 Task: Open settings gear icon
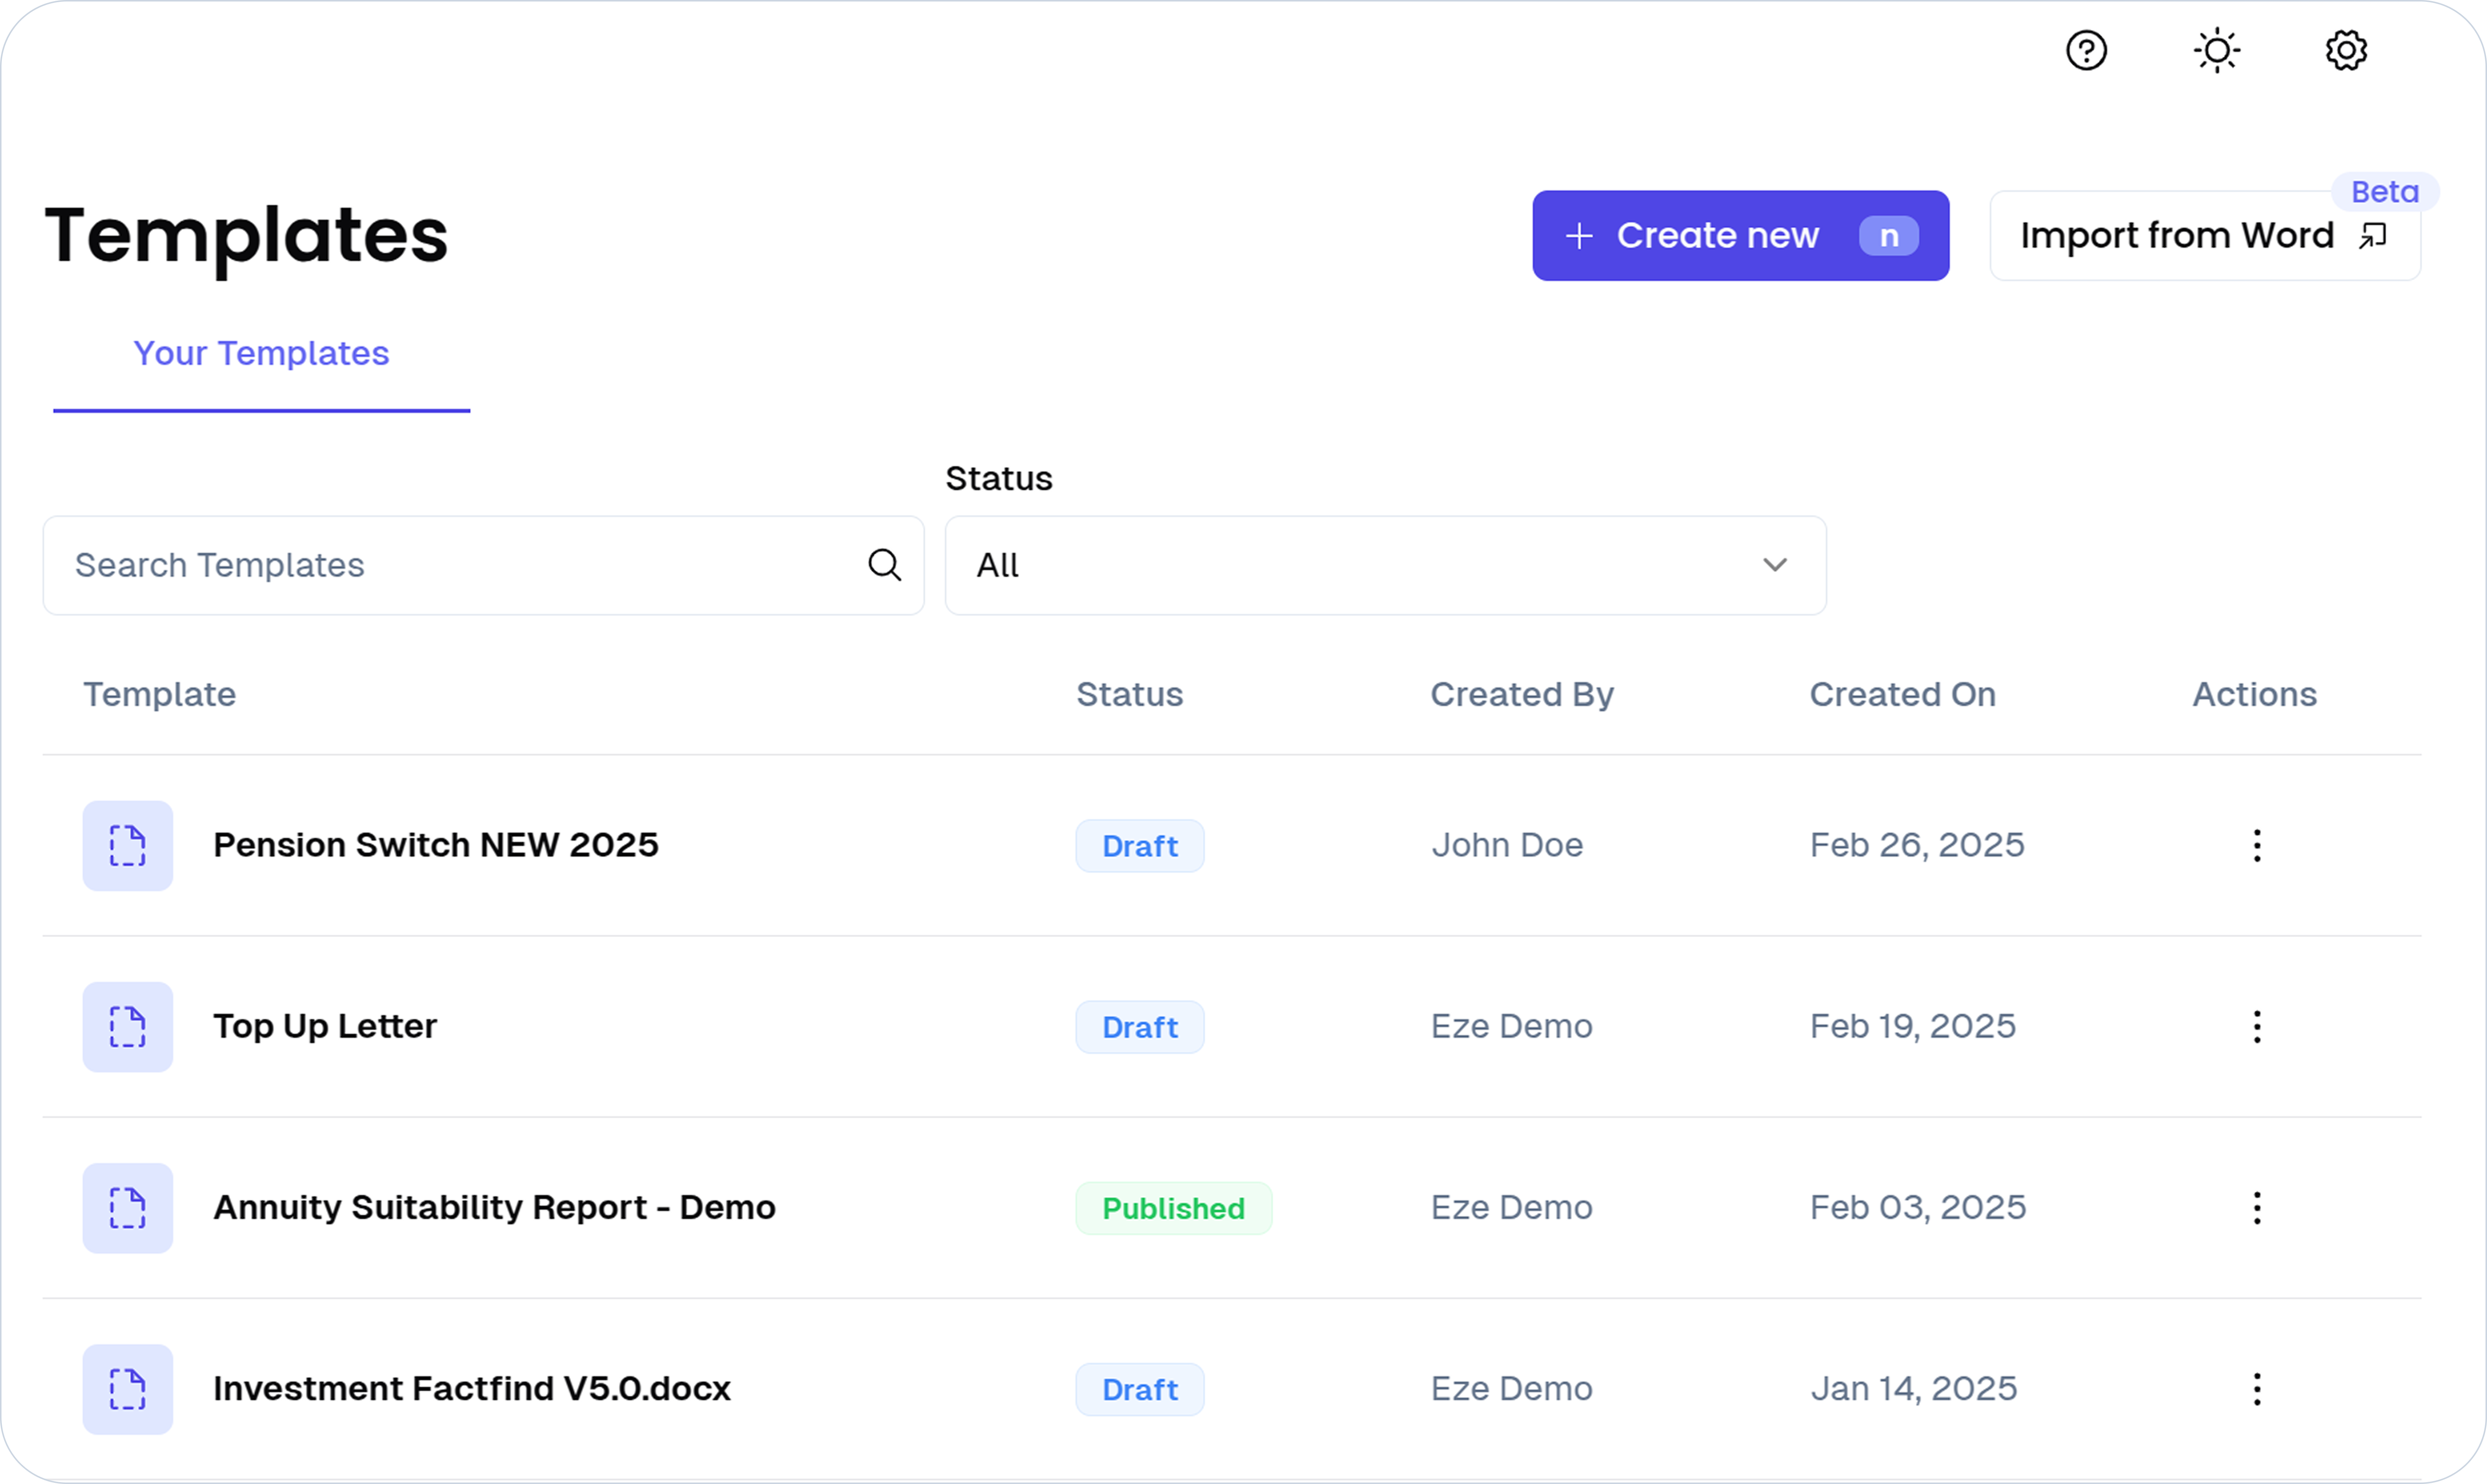pyautogui.click(x=2346, y=50)
